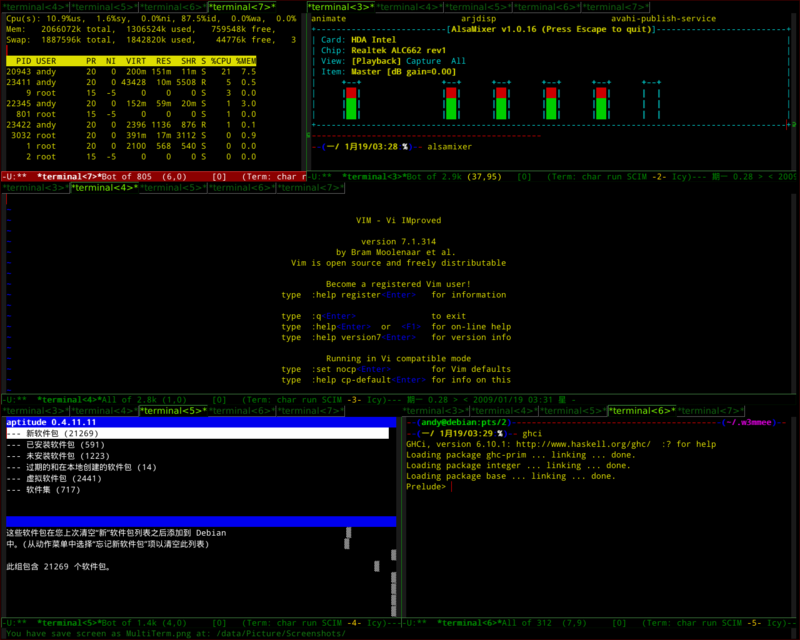Expand the 虚拟软件包 (2441) group dashes
The width and height of the screenshot is (800, 640).
coord(14,478)
